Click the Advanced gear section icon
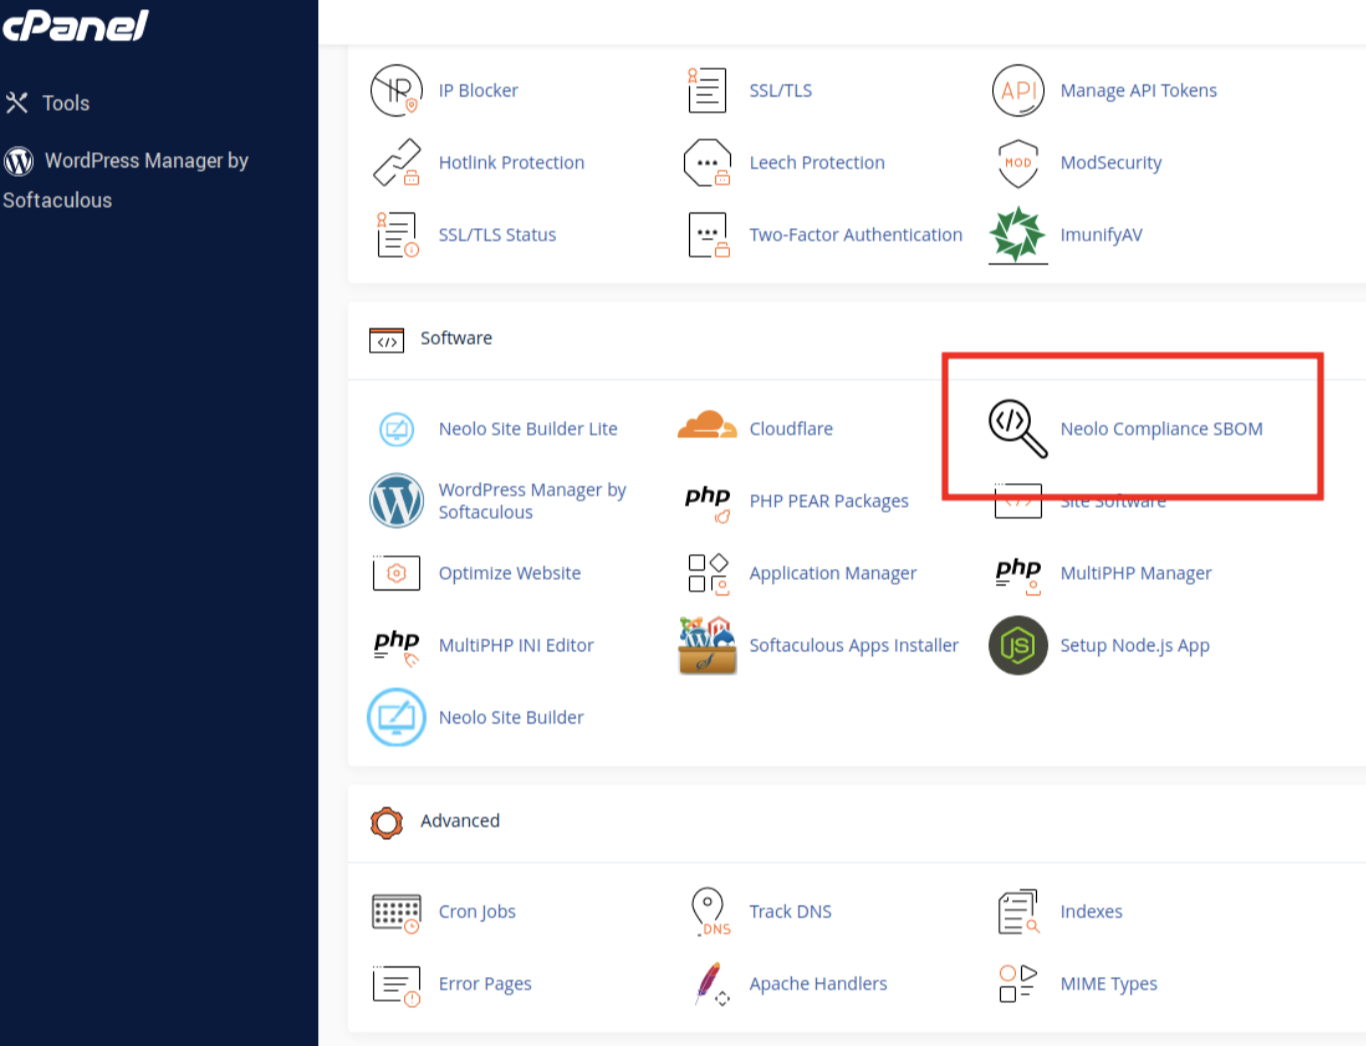The image size is (1366, 1046). coord(386,822)
